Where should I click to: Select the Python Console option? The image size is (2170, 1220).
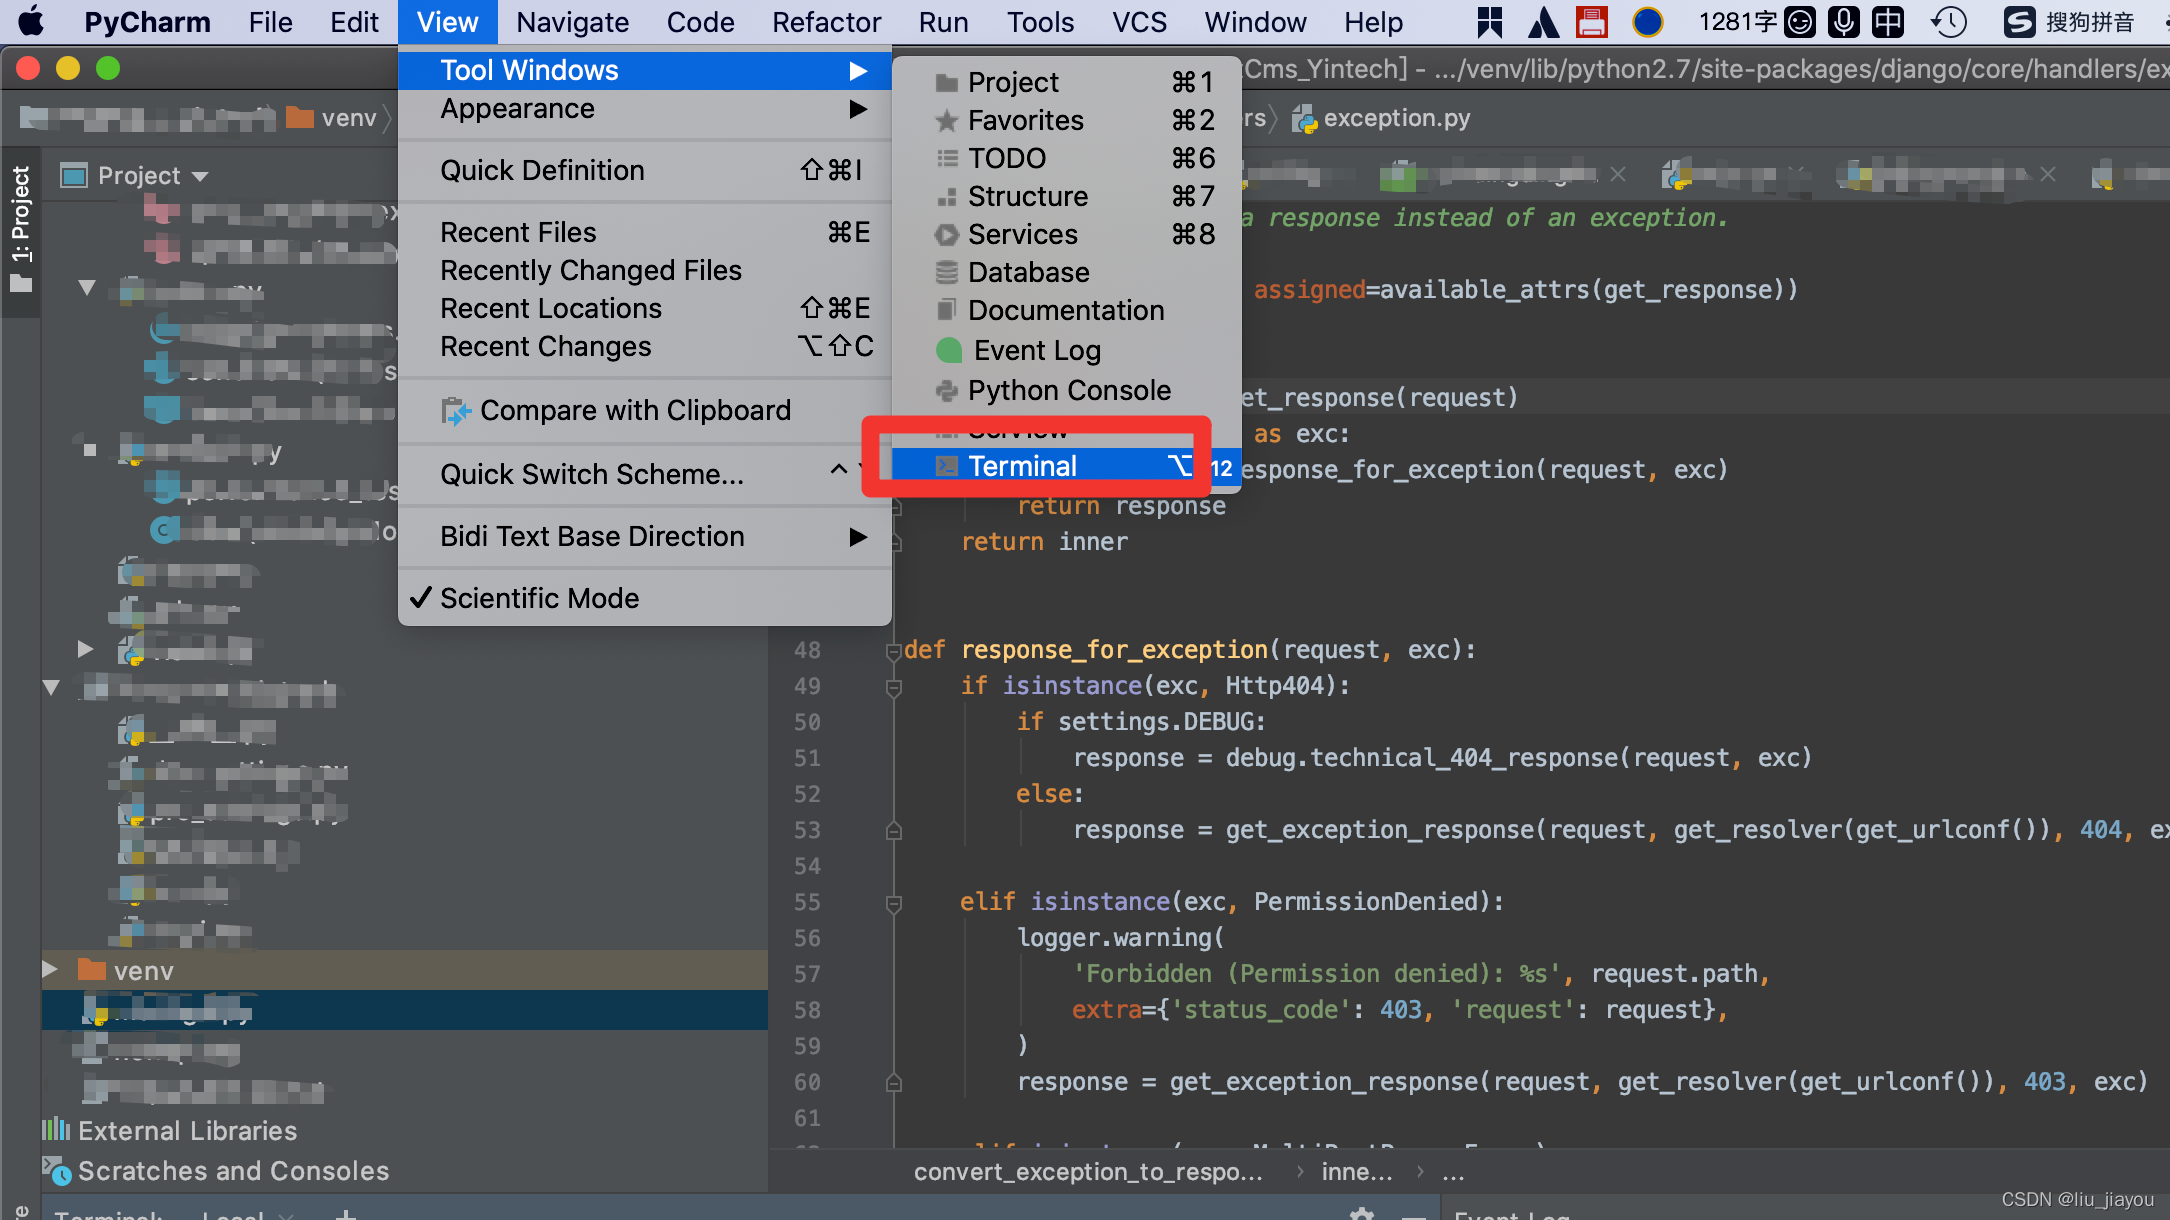(1070, 390)
